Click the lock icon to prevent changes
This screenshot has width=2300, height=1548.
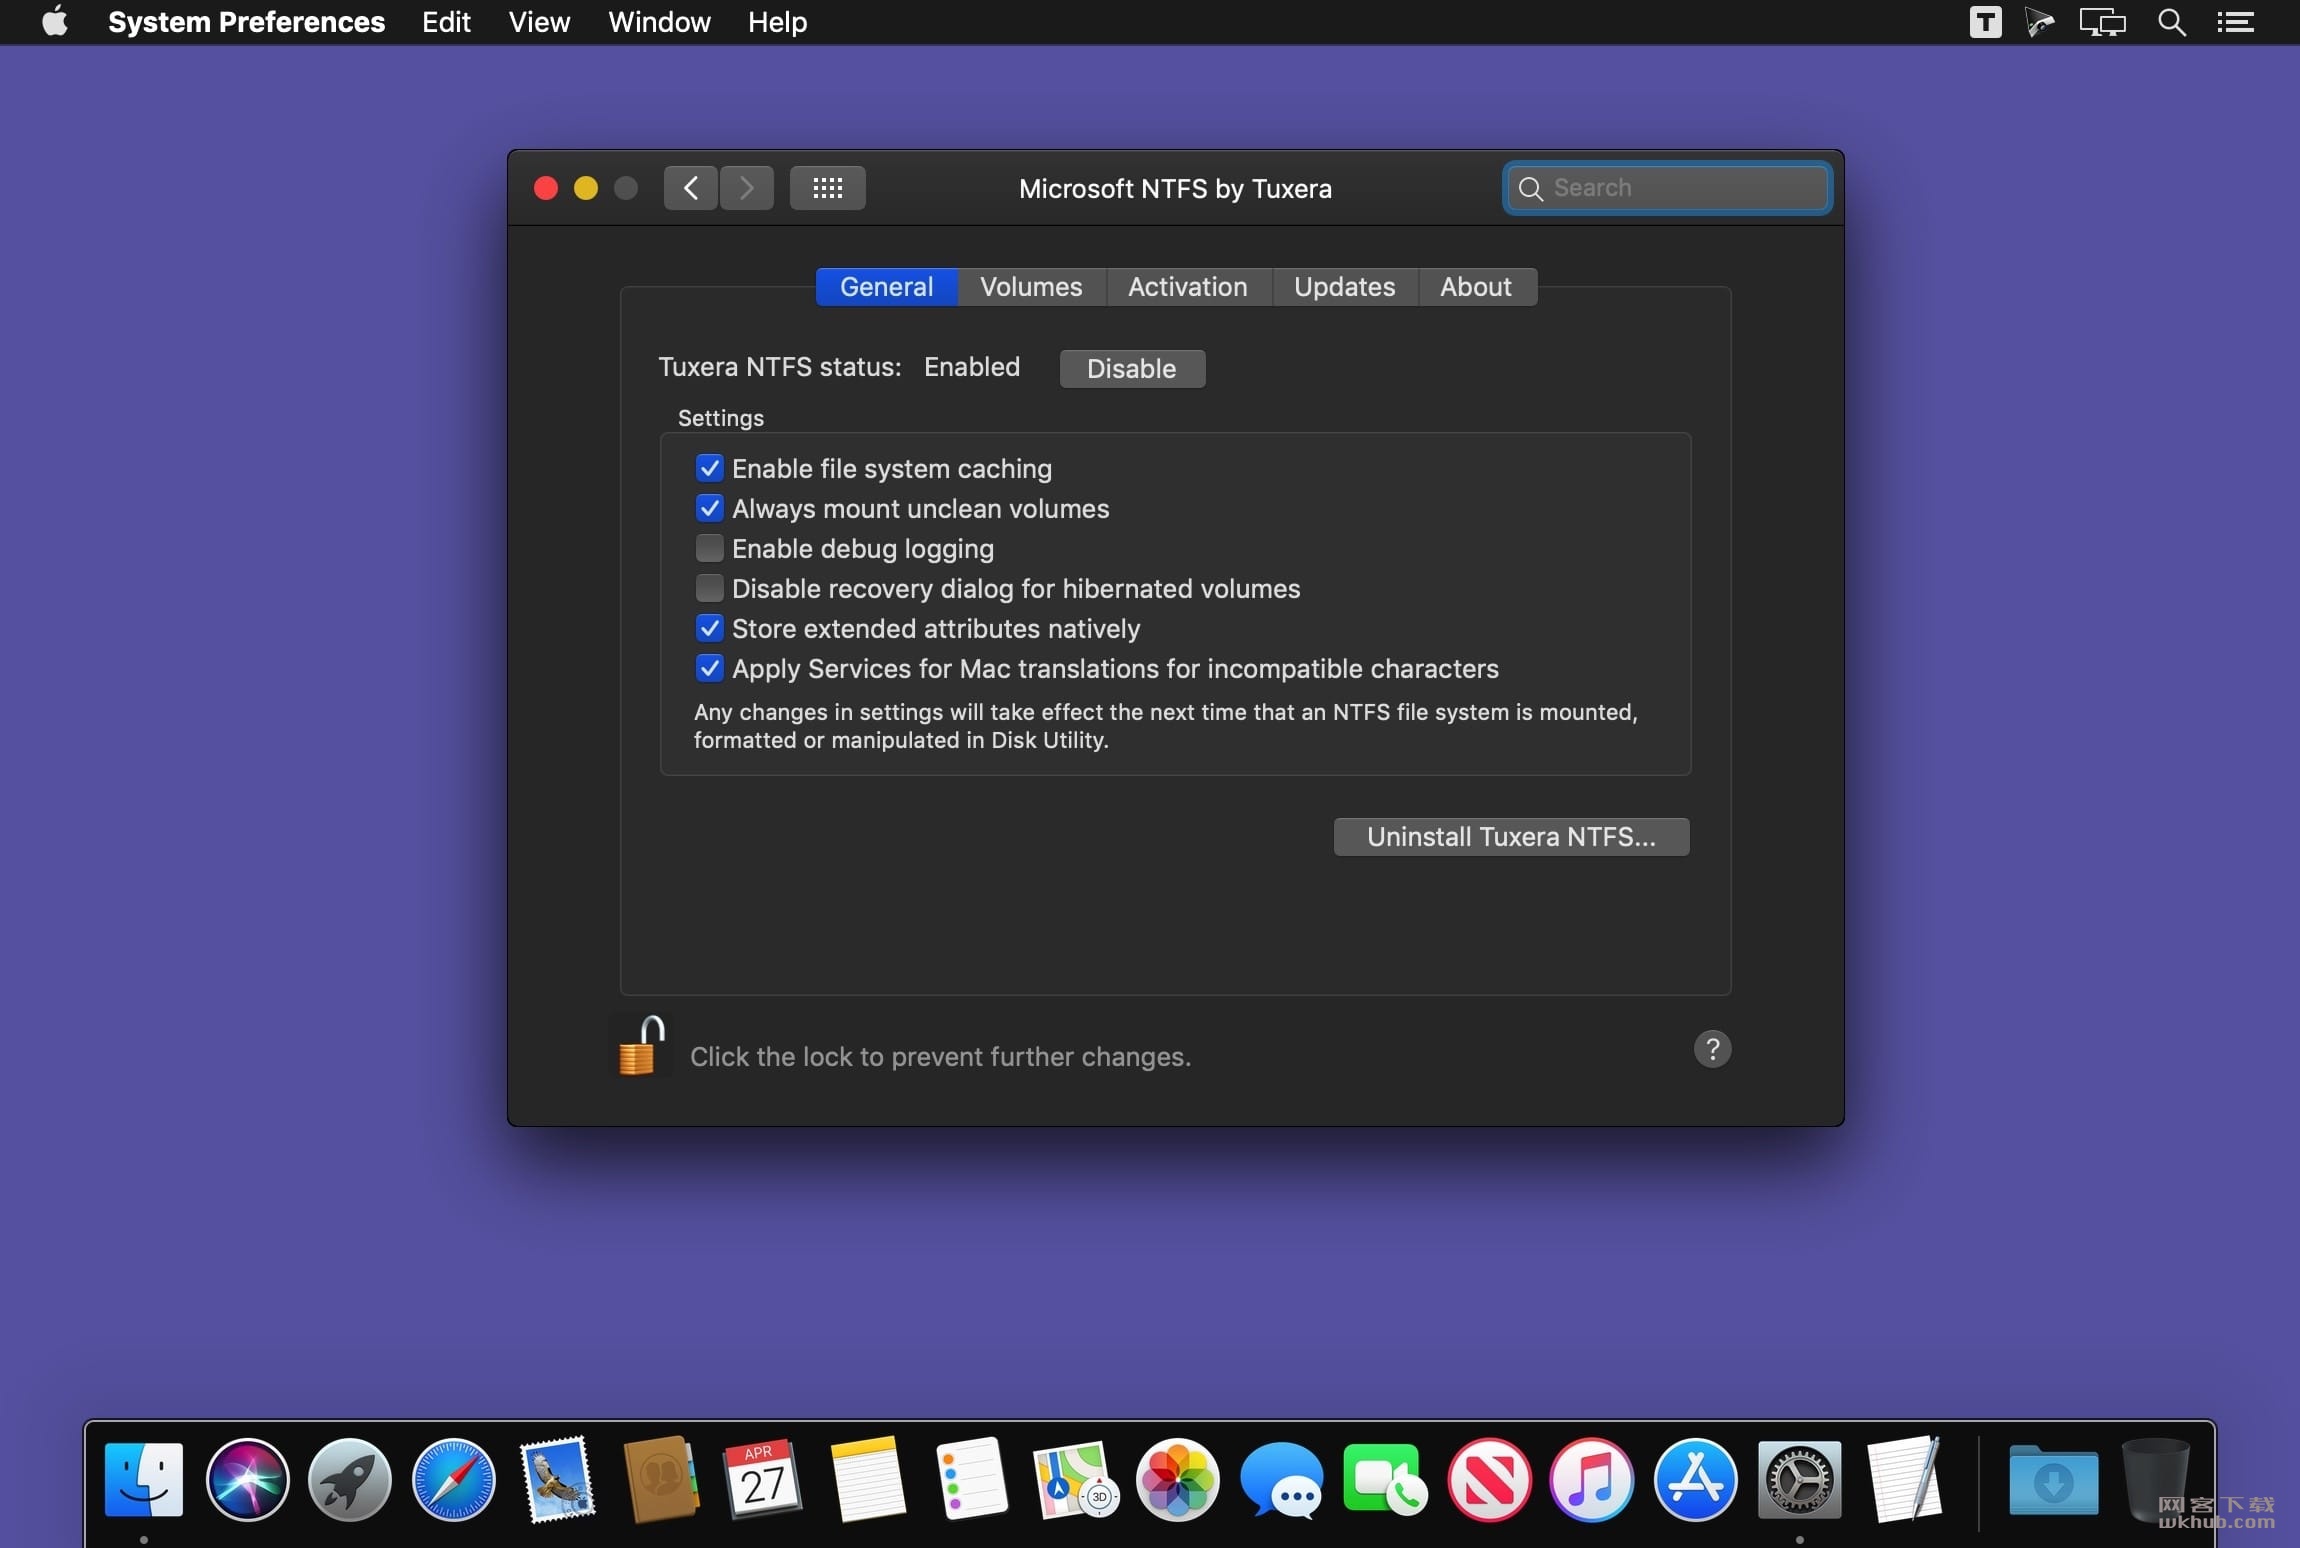[x=640, y=1046]
